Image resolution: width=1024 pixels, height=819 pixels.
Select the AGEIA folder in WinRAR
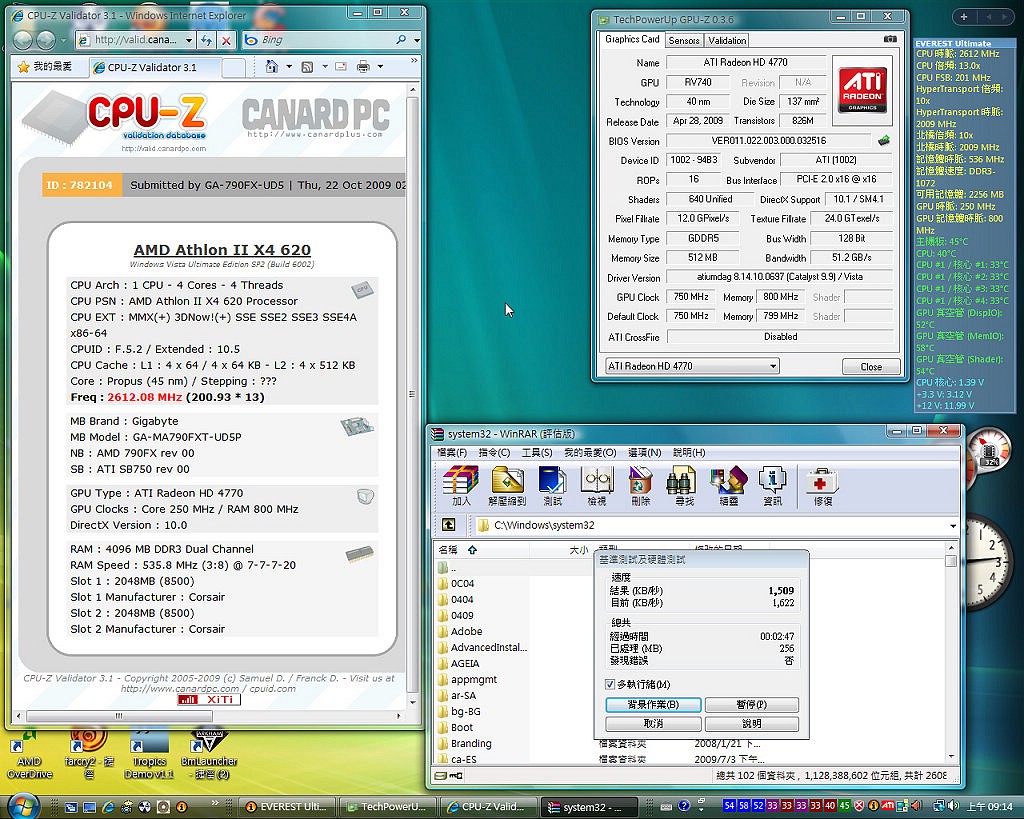coord(465,664)
